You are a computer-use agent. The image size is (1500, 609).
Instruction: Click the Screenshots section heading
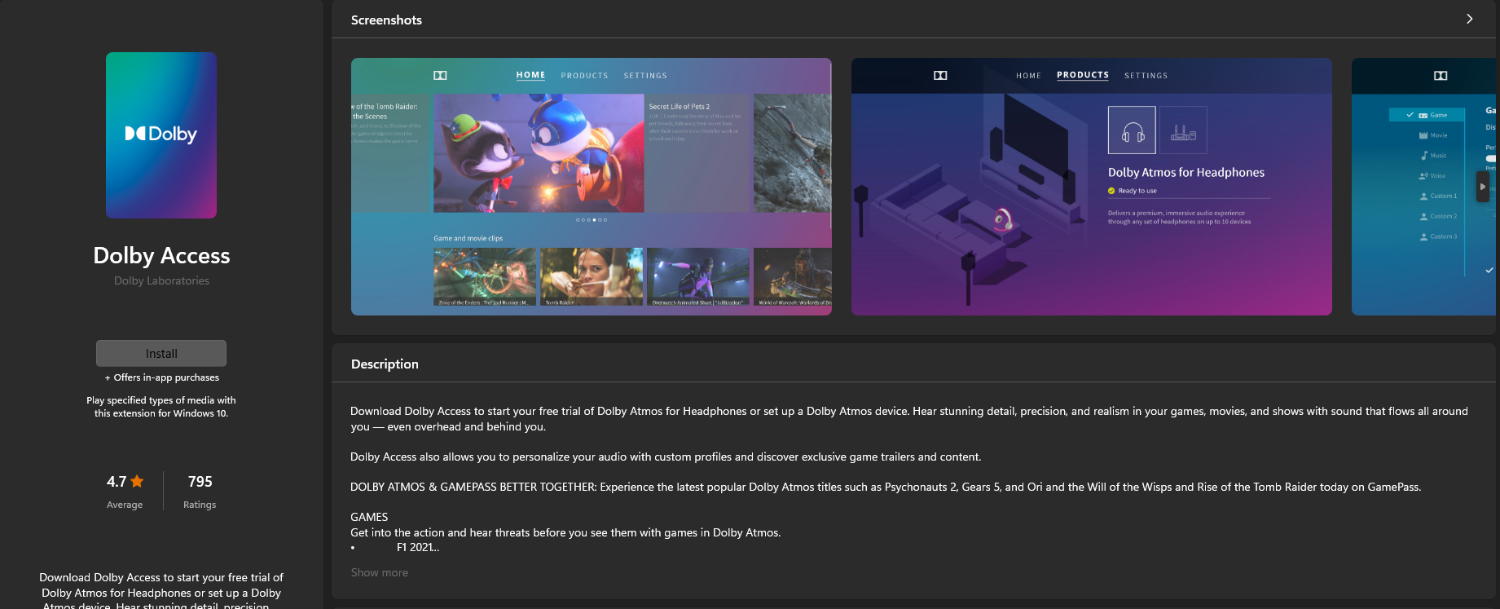pyautogui.click(x=386, y=20)
